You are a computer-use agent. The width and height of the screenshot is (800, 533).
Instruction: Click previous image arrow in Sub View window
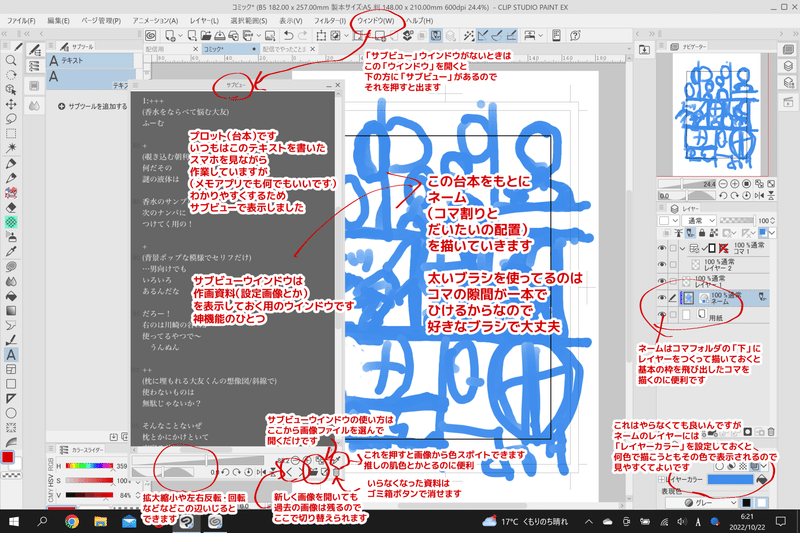coord(289,472)
